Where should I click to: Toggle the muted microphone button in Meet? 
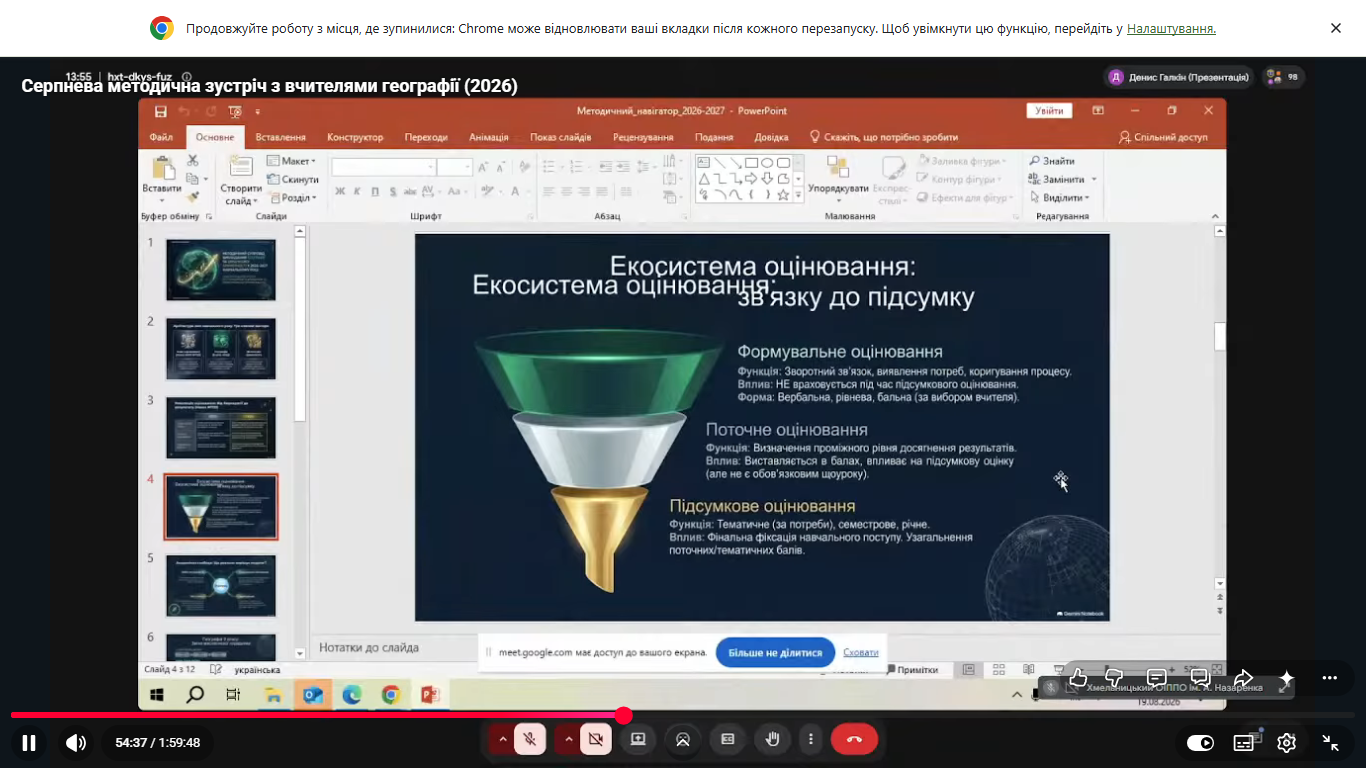pyautogui.click(x=531, y=740)
